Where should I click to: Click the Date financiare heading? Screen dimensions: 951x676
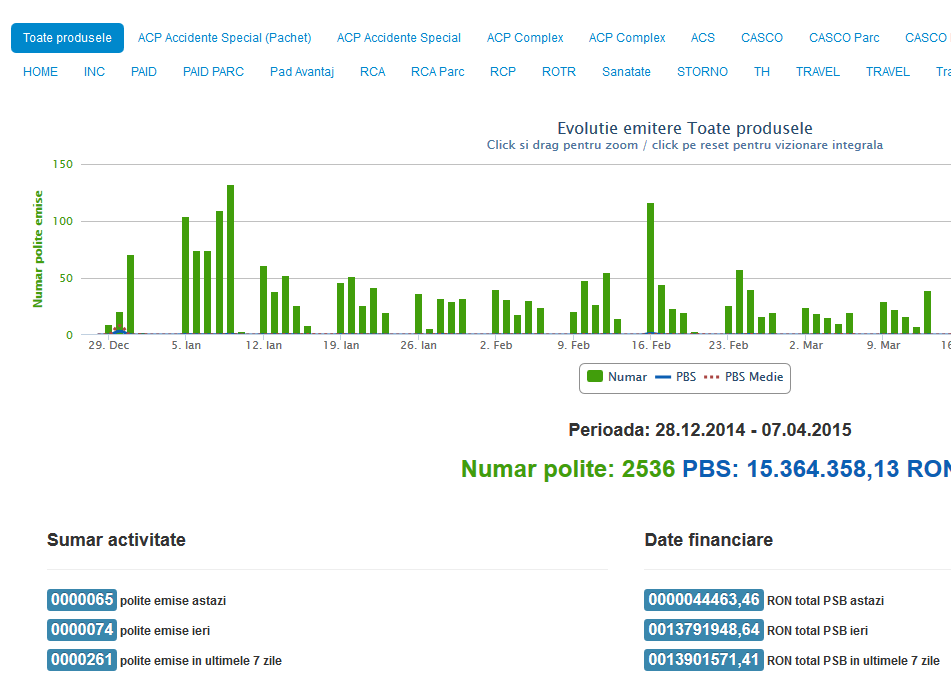[708, 540]
